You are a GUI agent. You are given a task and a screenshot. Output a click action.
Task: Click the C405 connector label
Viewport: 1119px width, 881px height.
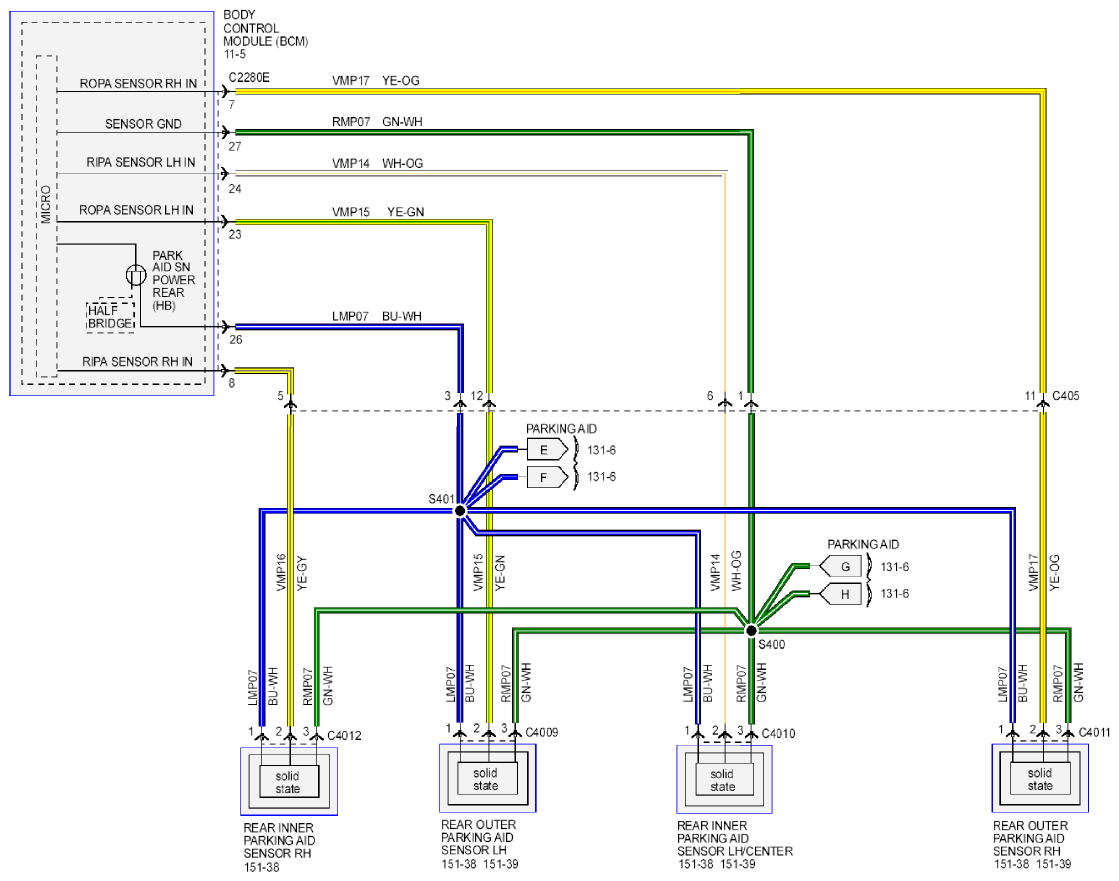[x=1065, y=396]
